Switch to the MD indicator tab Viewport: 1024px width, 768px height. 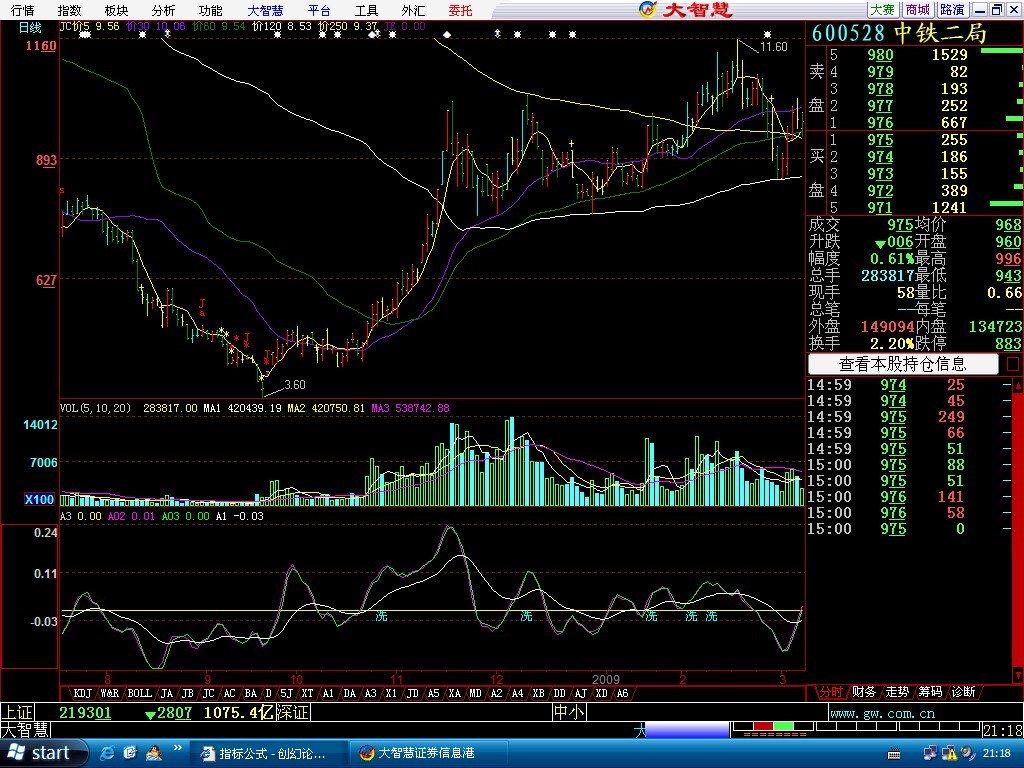(475, 693)
